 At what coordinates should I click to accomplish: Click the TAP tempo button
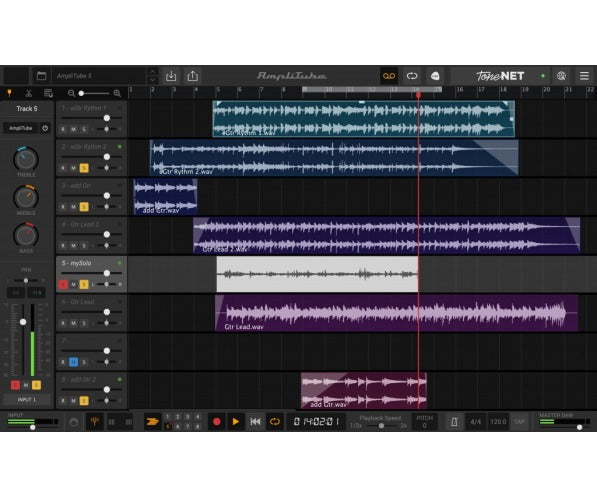[x=519, y=422]
